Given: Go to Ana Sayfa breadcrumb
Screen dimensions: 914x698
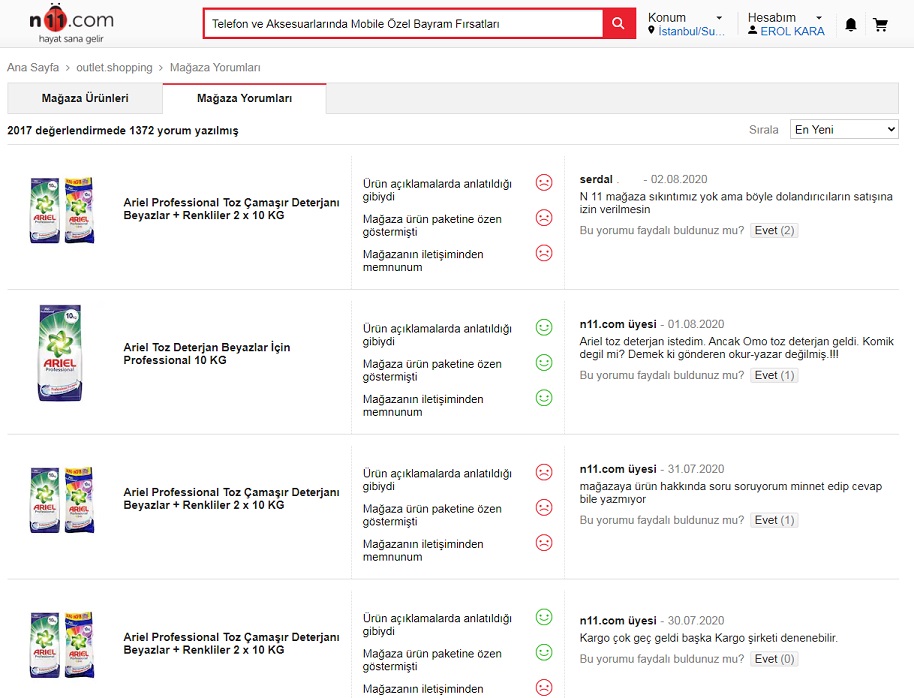Looking at the screenshot, I should tap(33, 67).
